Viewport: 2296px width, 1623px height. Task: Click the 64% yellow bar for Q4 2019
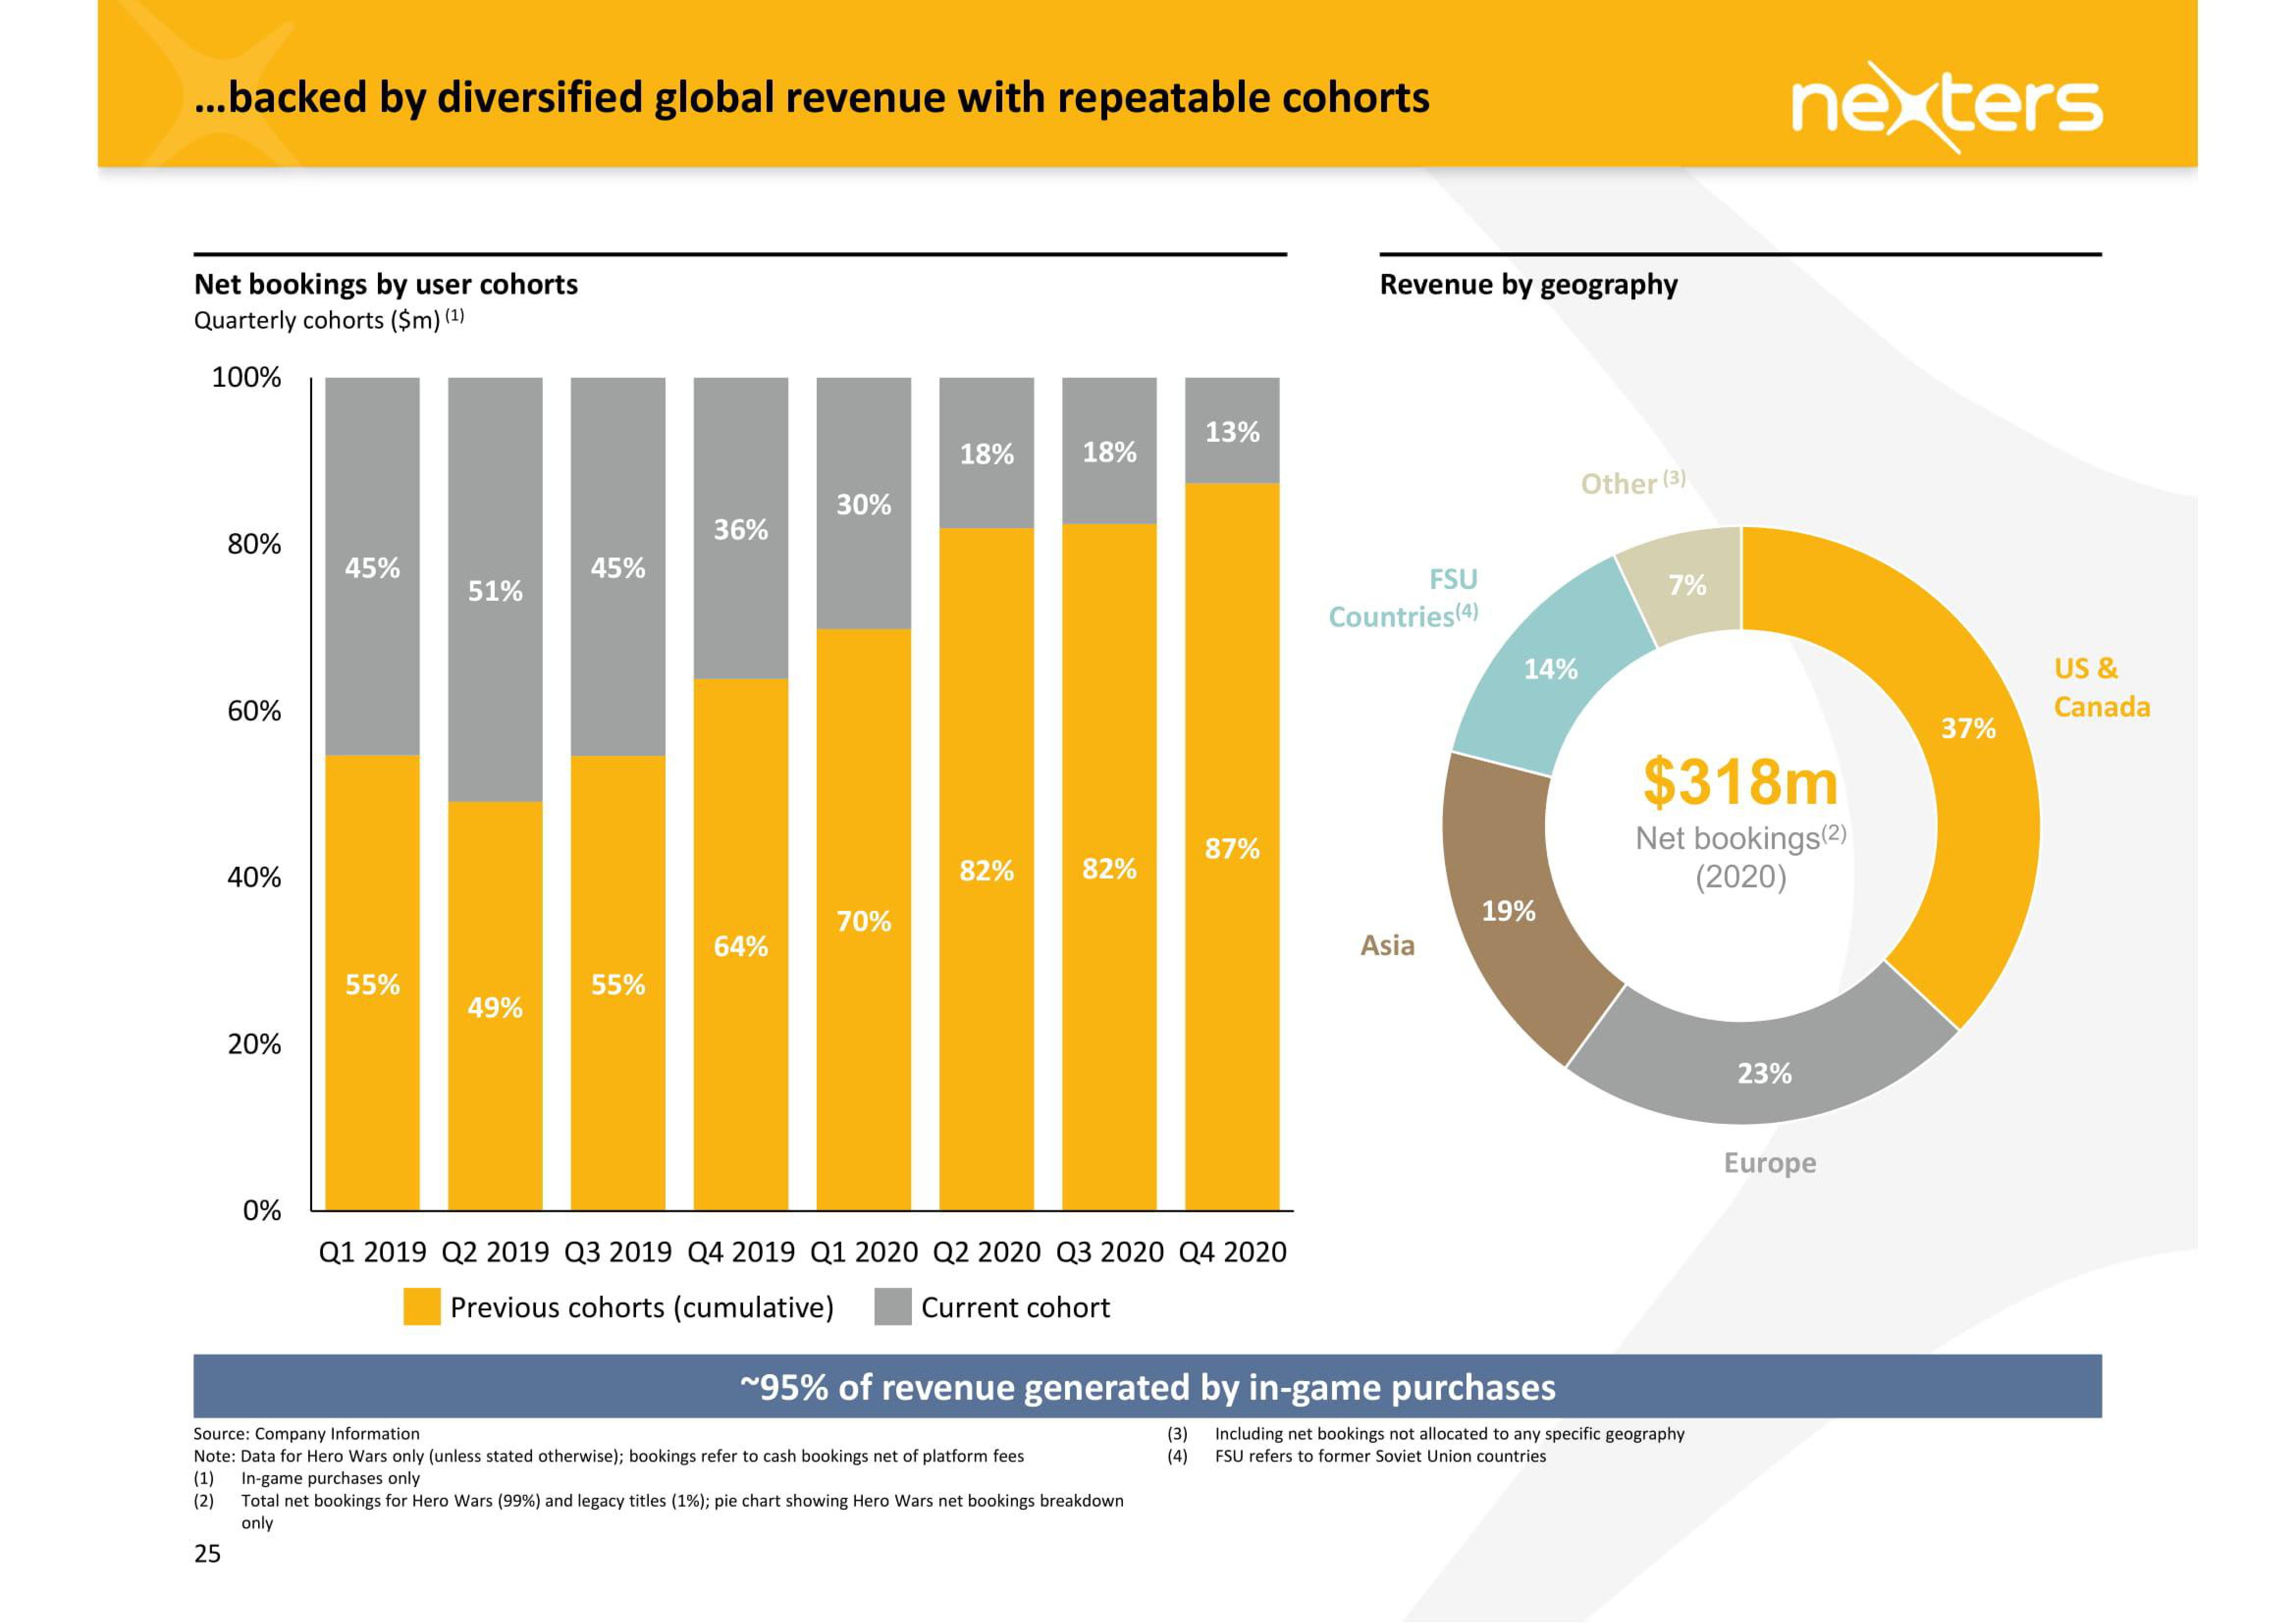741,945
